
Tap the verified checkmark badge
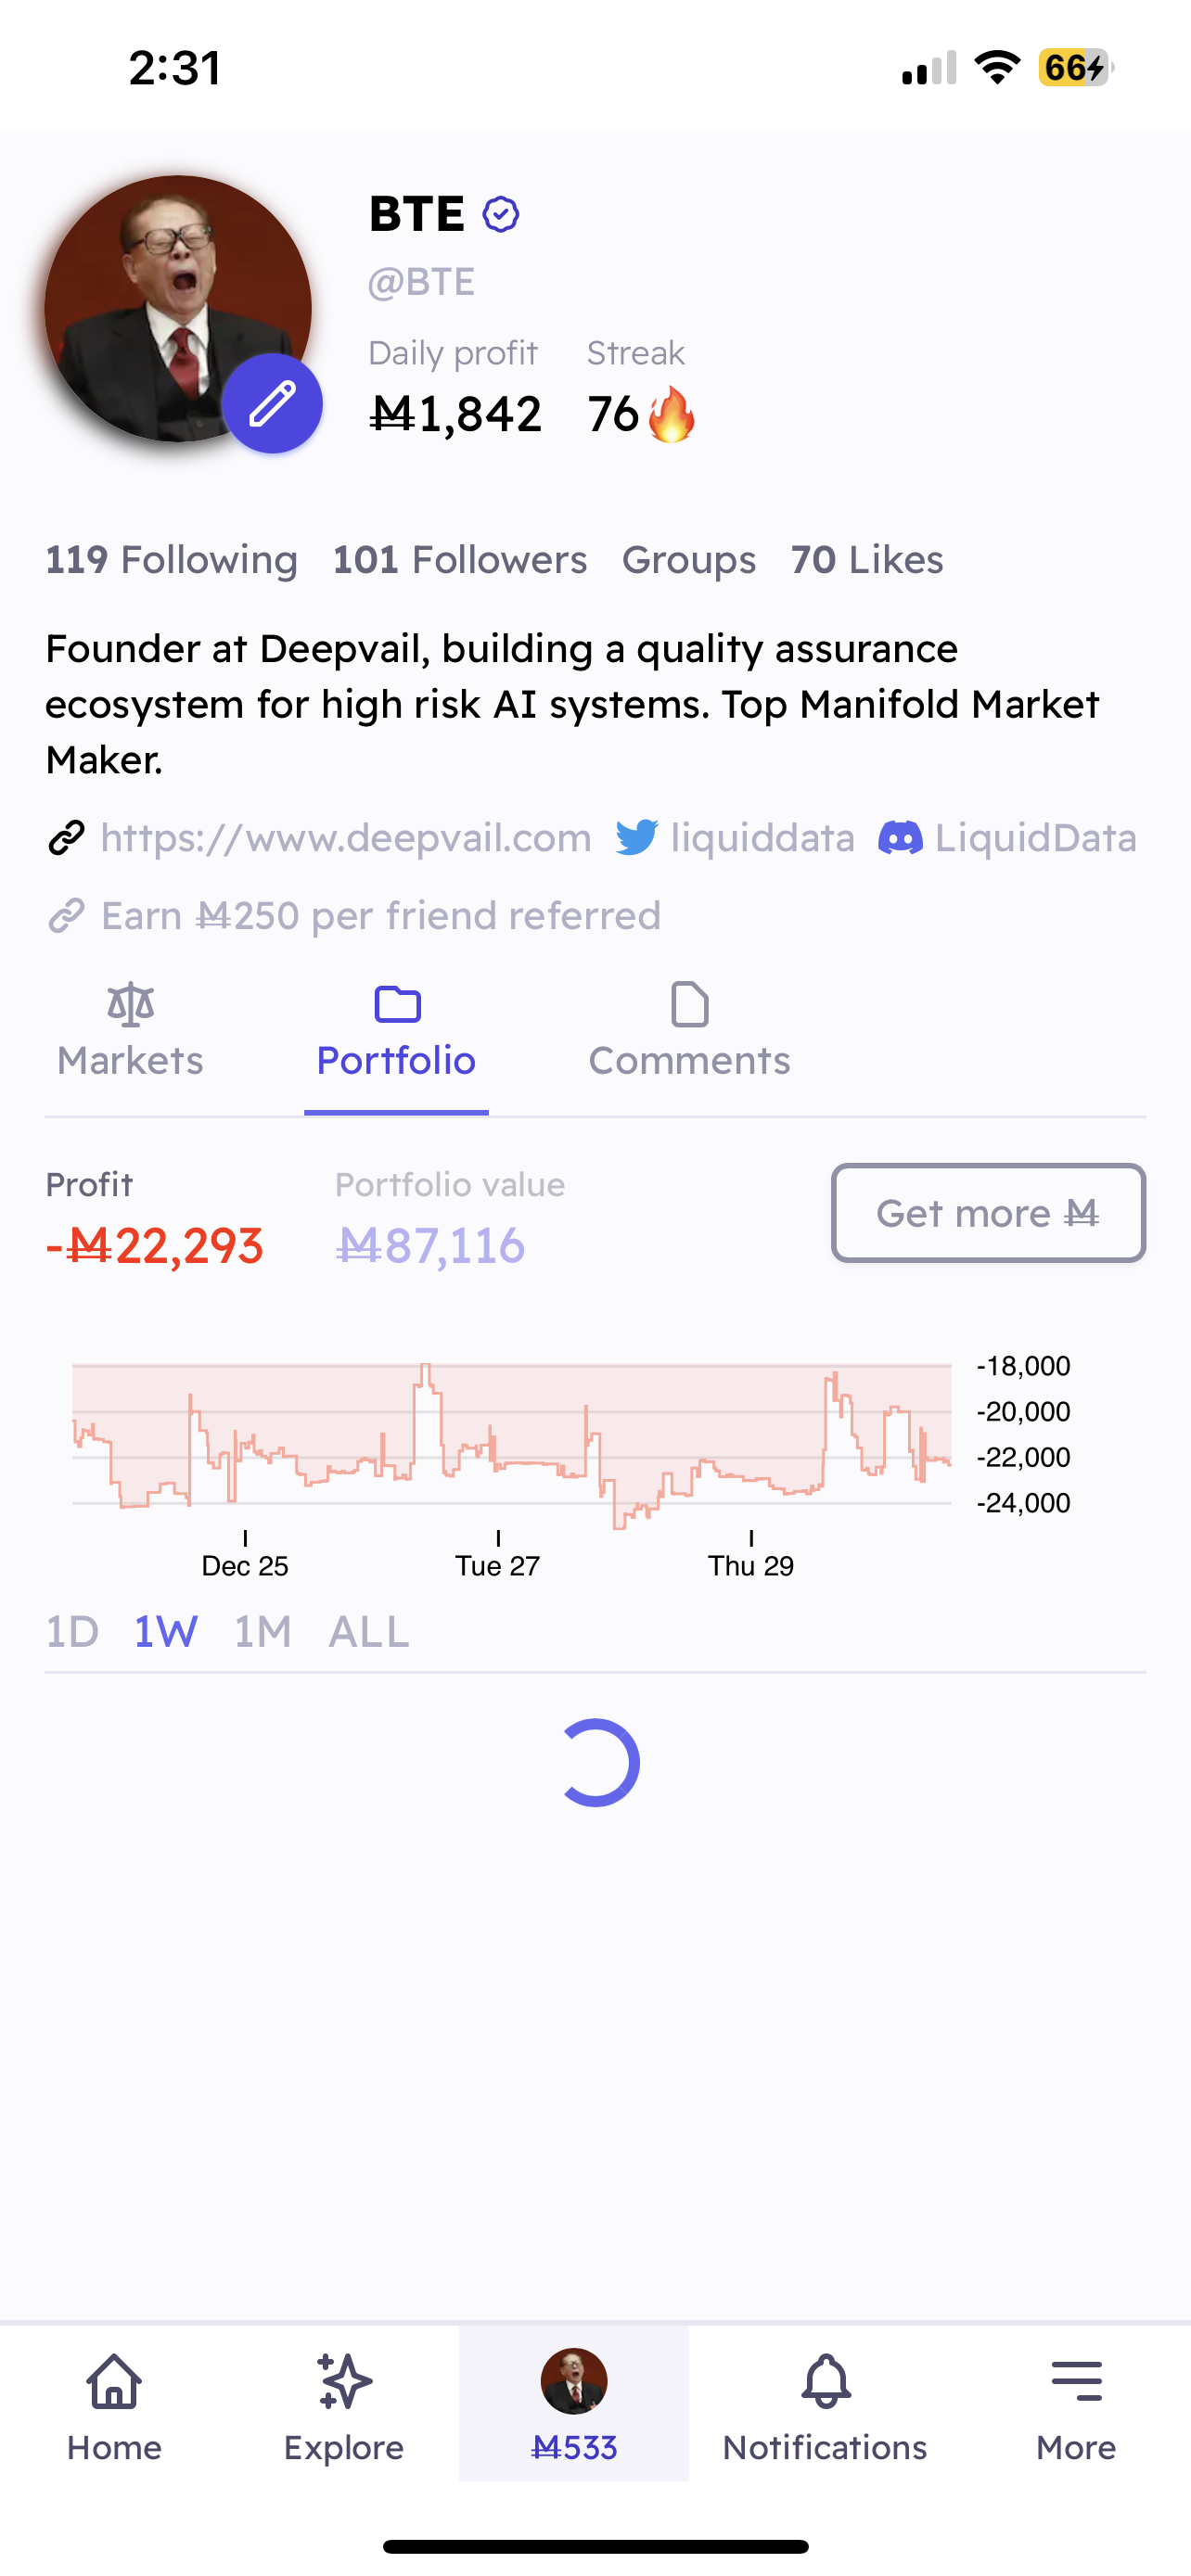point(501,214)
